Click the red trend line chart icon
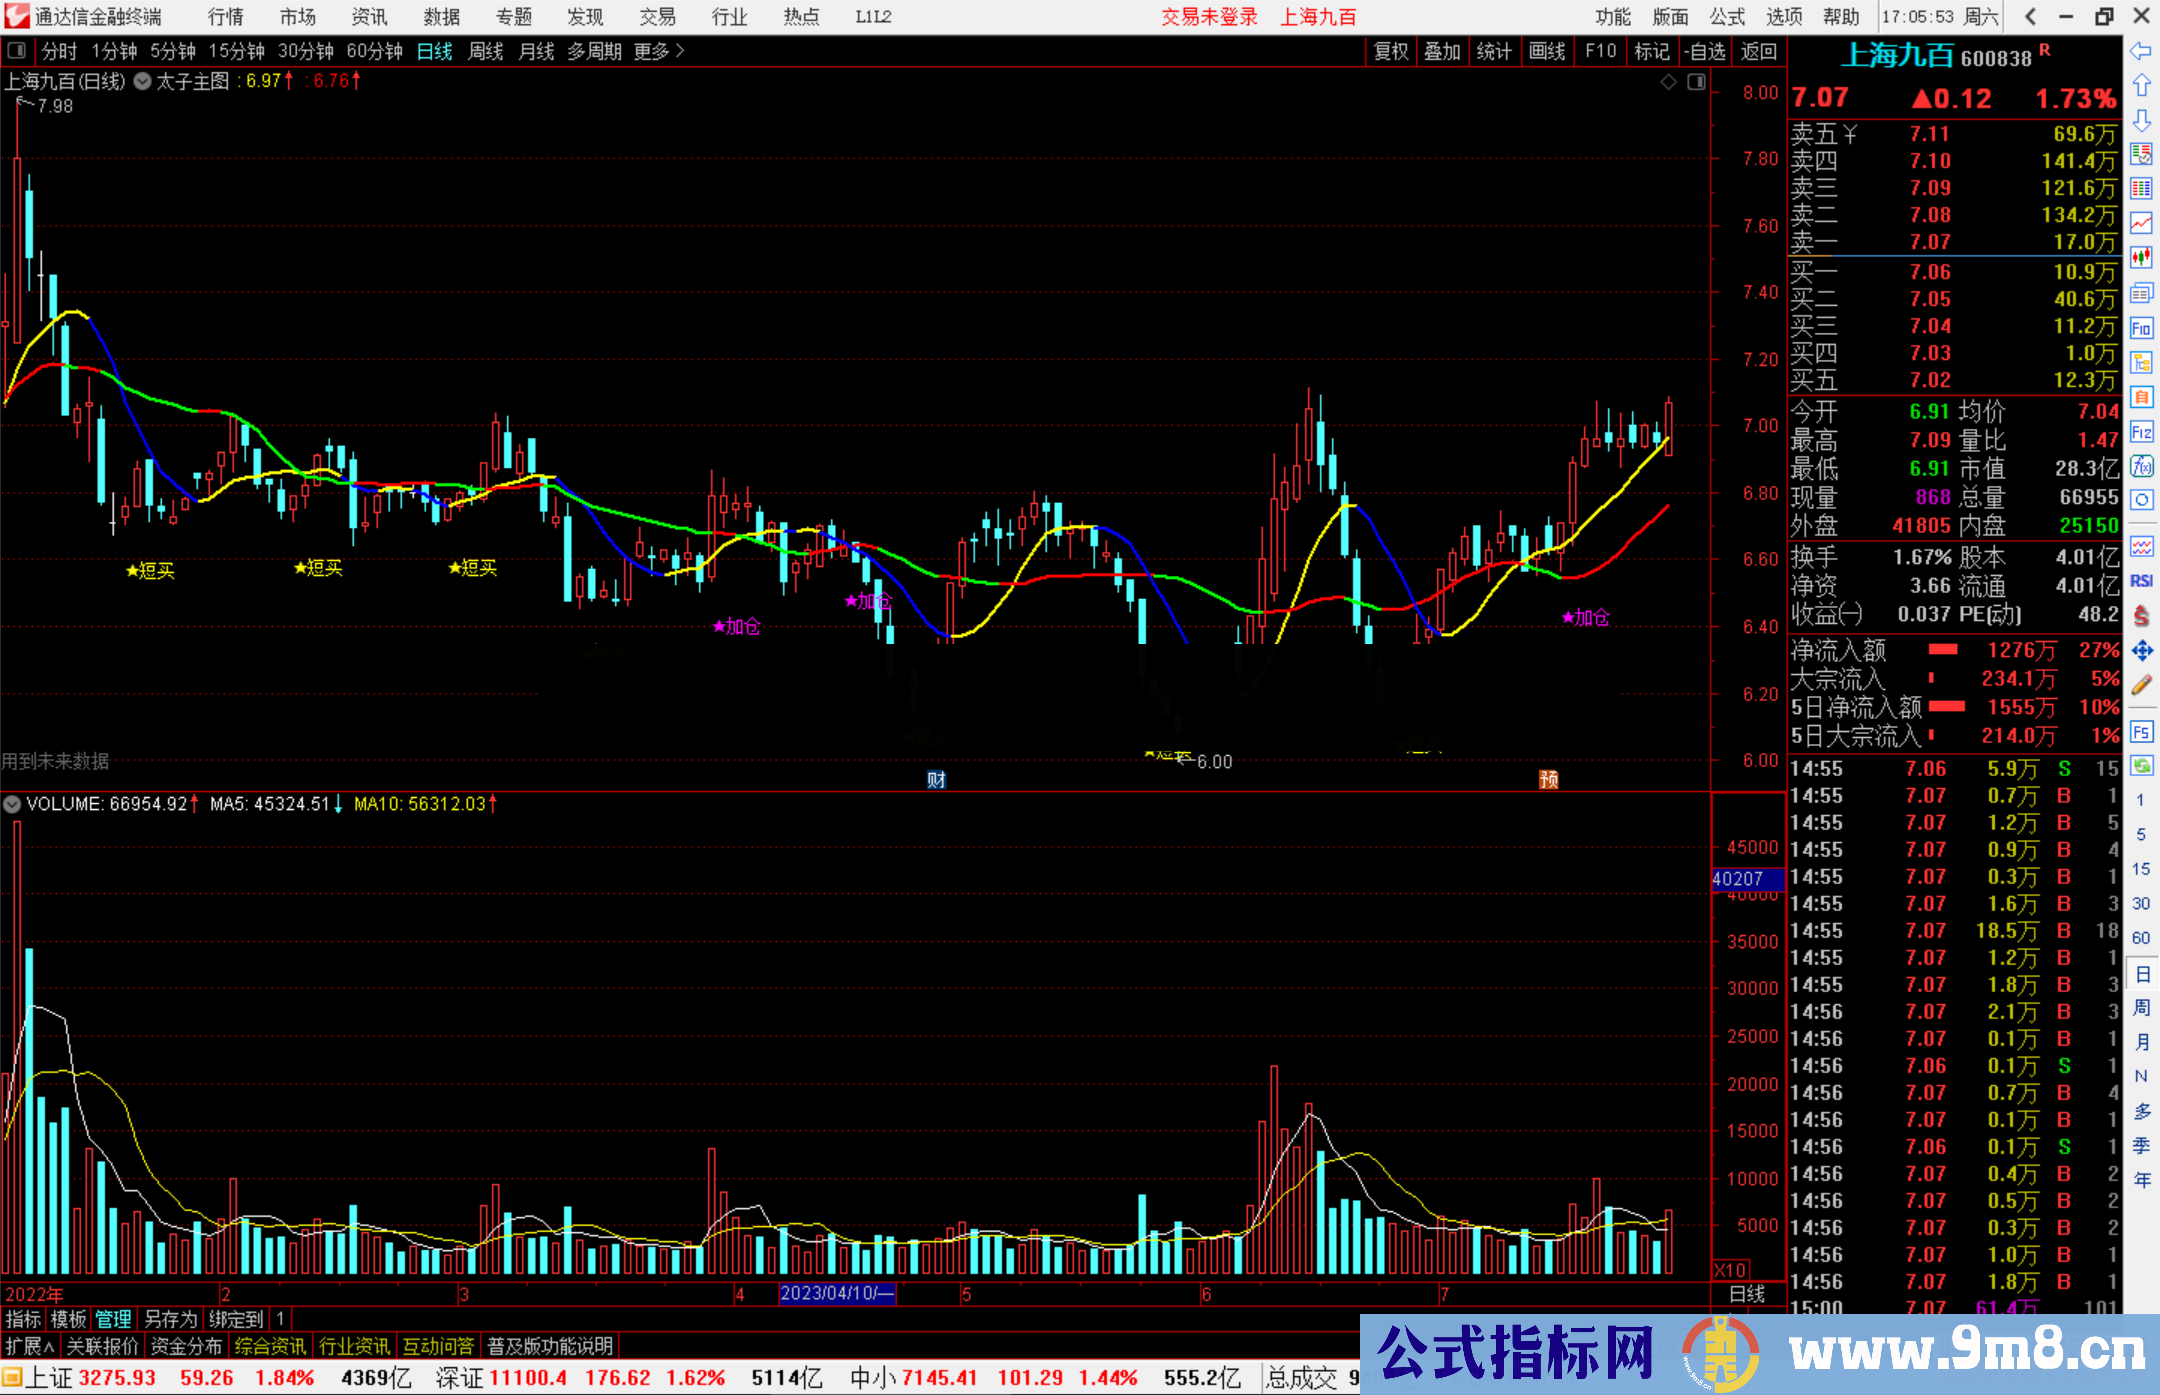Viewport: 2160px width, 1395px height. click(x=2141, y=222)
